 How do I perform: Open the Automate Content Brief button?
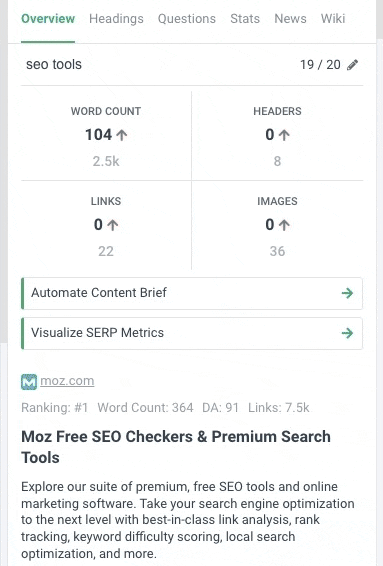192,293
